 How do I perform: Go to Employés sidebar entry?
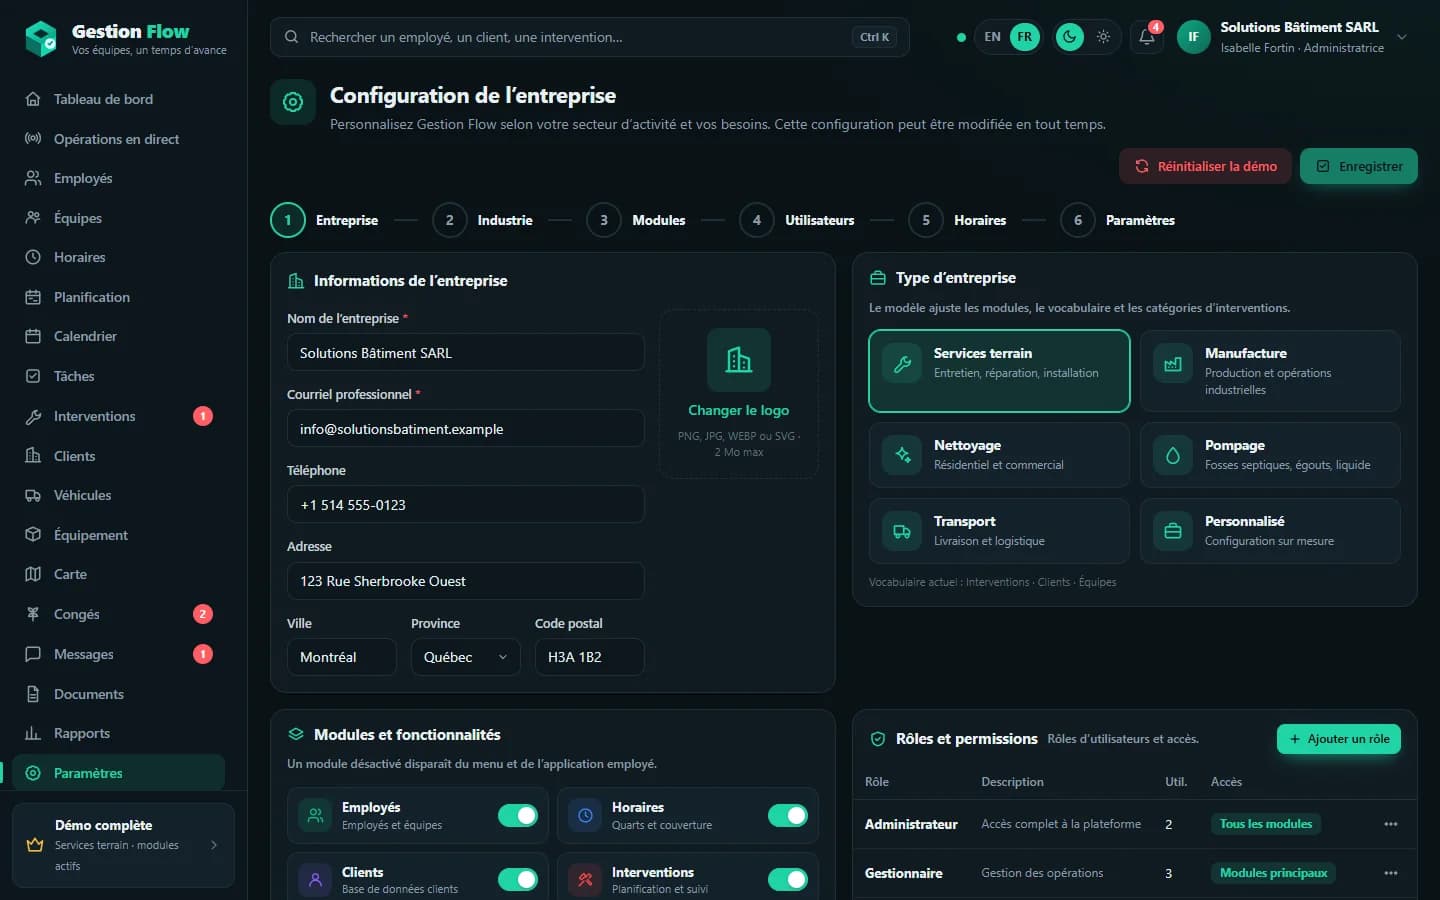[x=118, y=178]
